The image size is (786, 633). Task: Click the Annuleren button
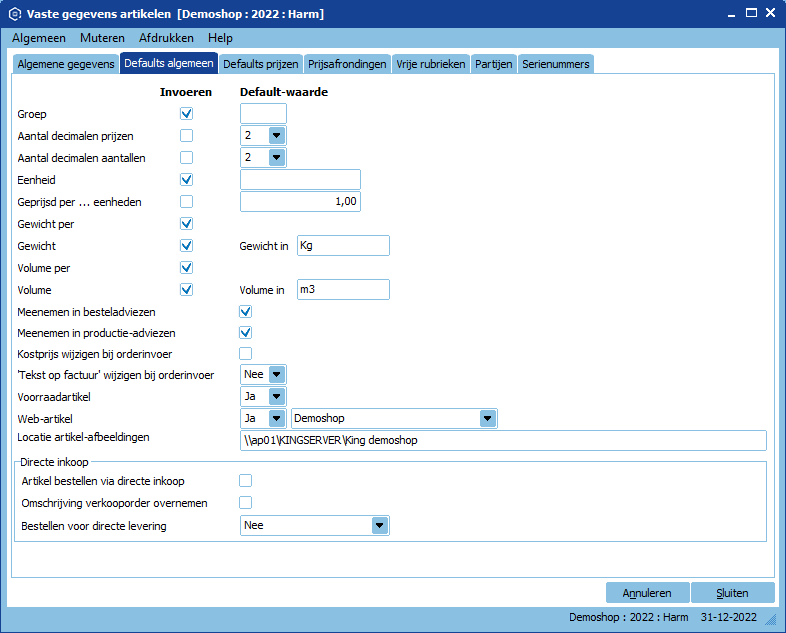pos(646,593)
